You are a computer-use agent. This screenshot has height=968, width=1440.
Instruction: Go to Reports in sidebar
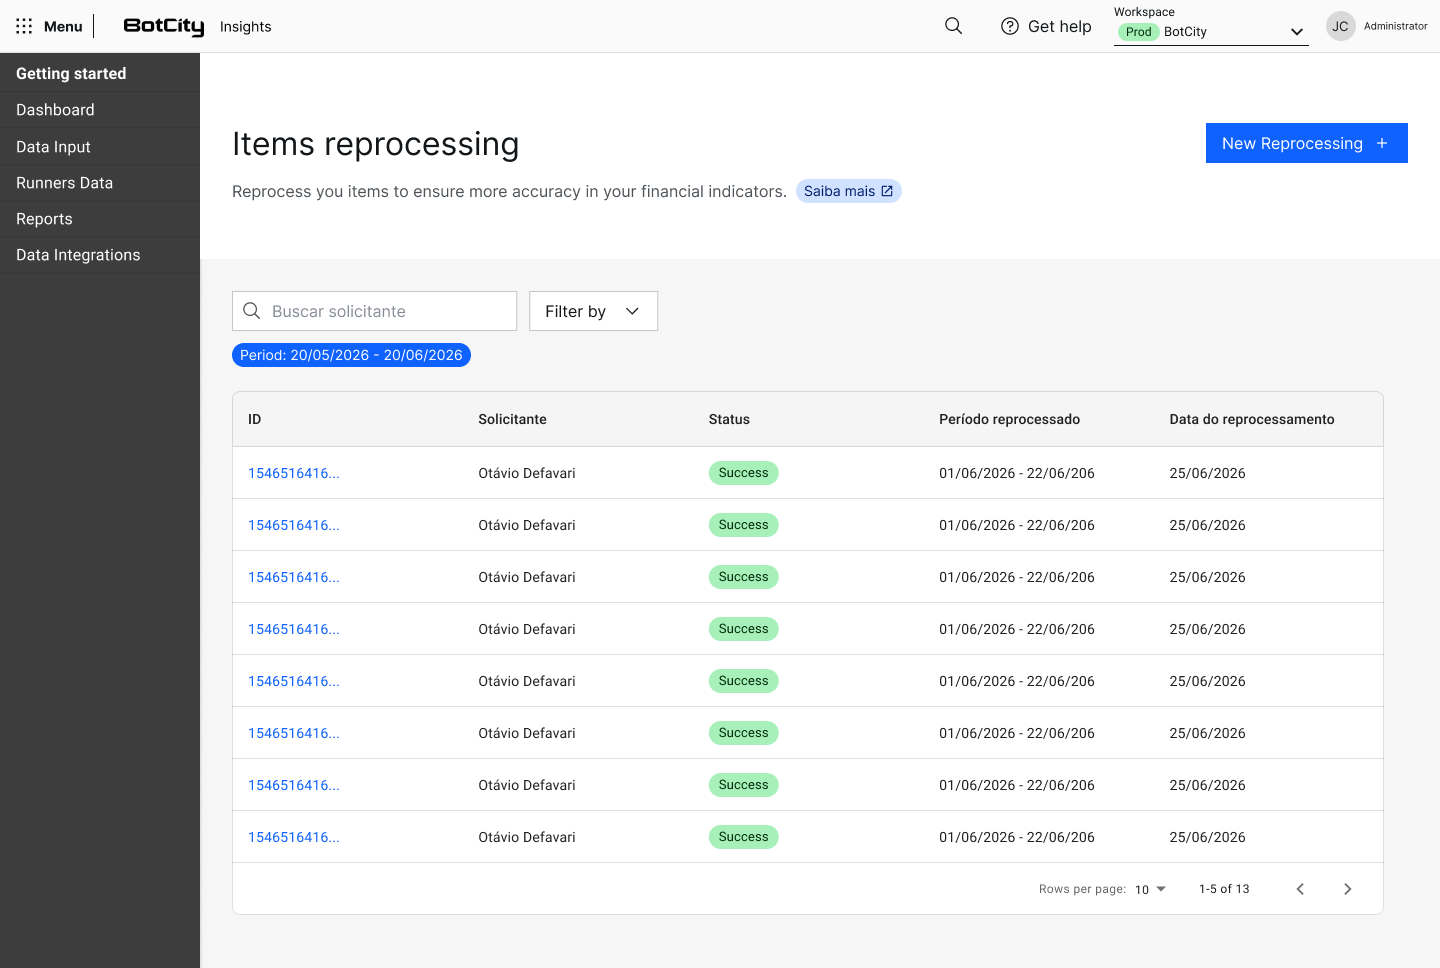pyautogui.click(x=100, y=219)
